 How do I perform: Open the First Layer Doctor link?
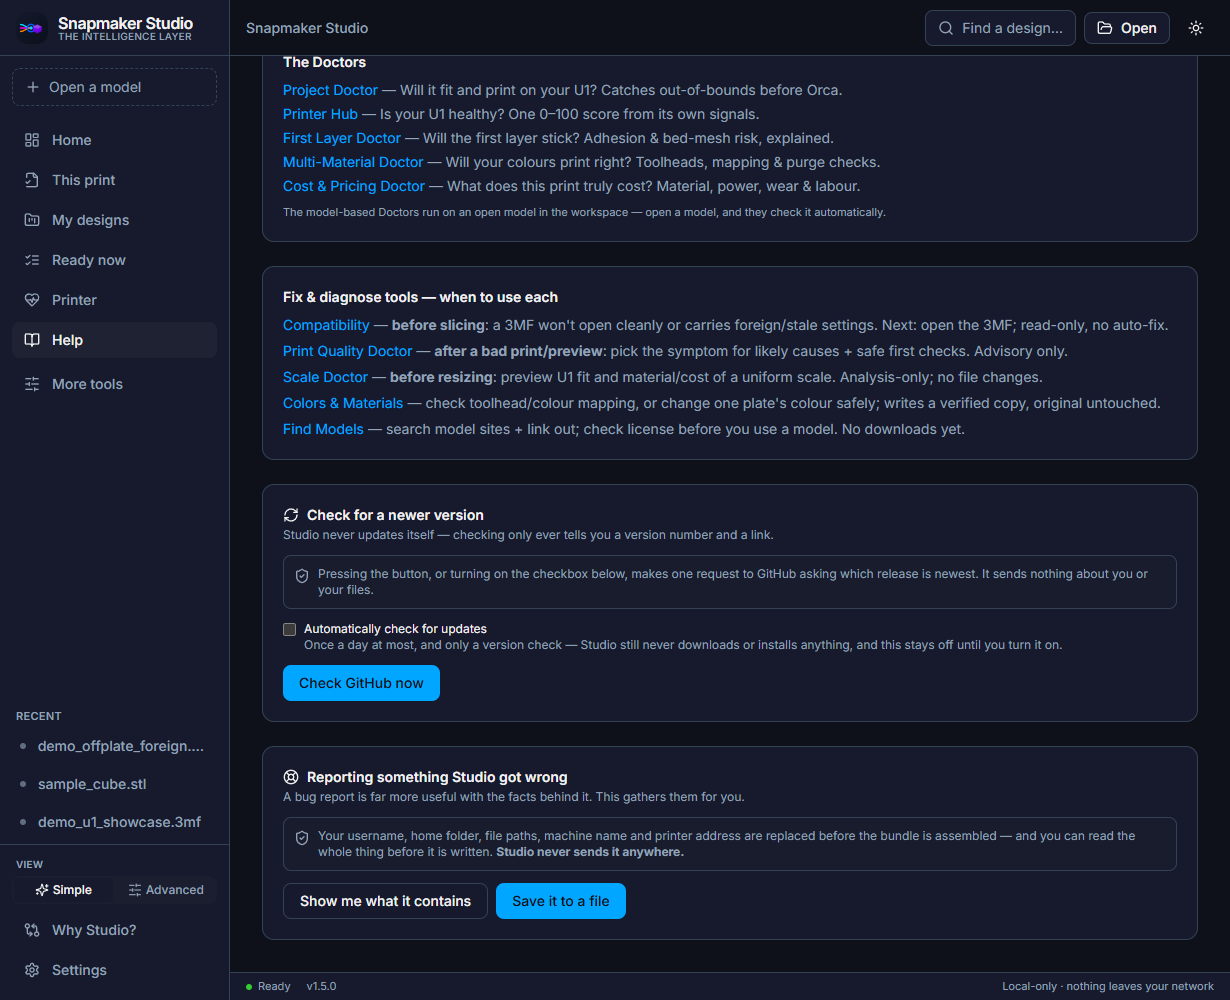[342, 138]
